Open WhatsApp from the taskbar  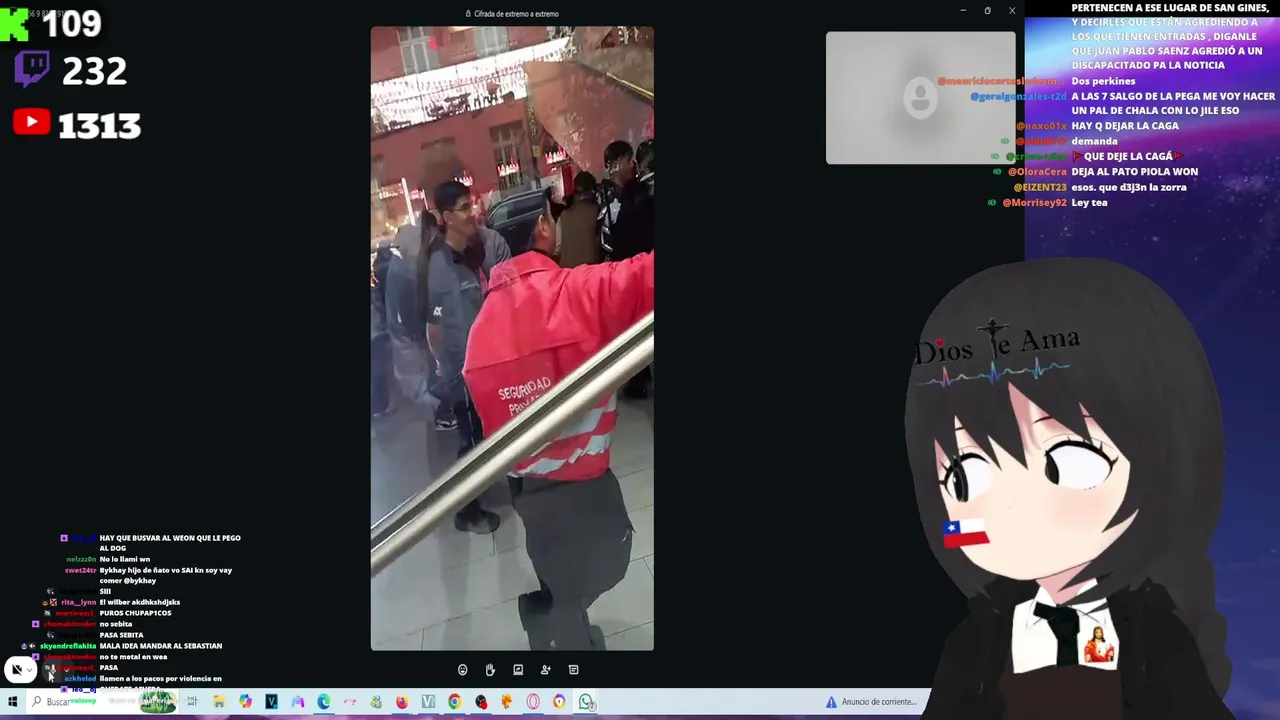click(x=586, y=702)
